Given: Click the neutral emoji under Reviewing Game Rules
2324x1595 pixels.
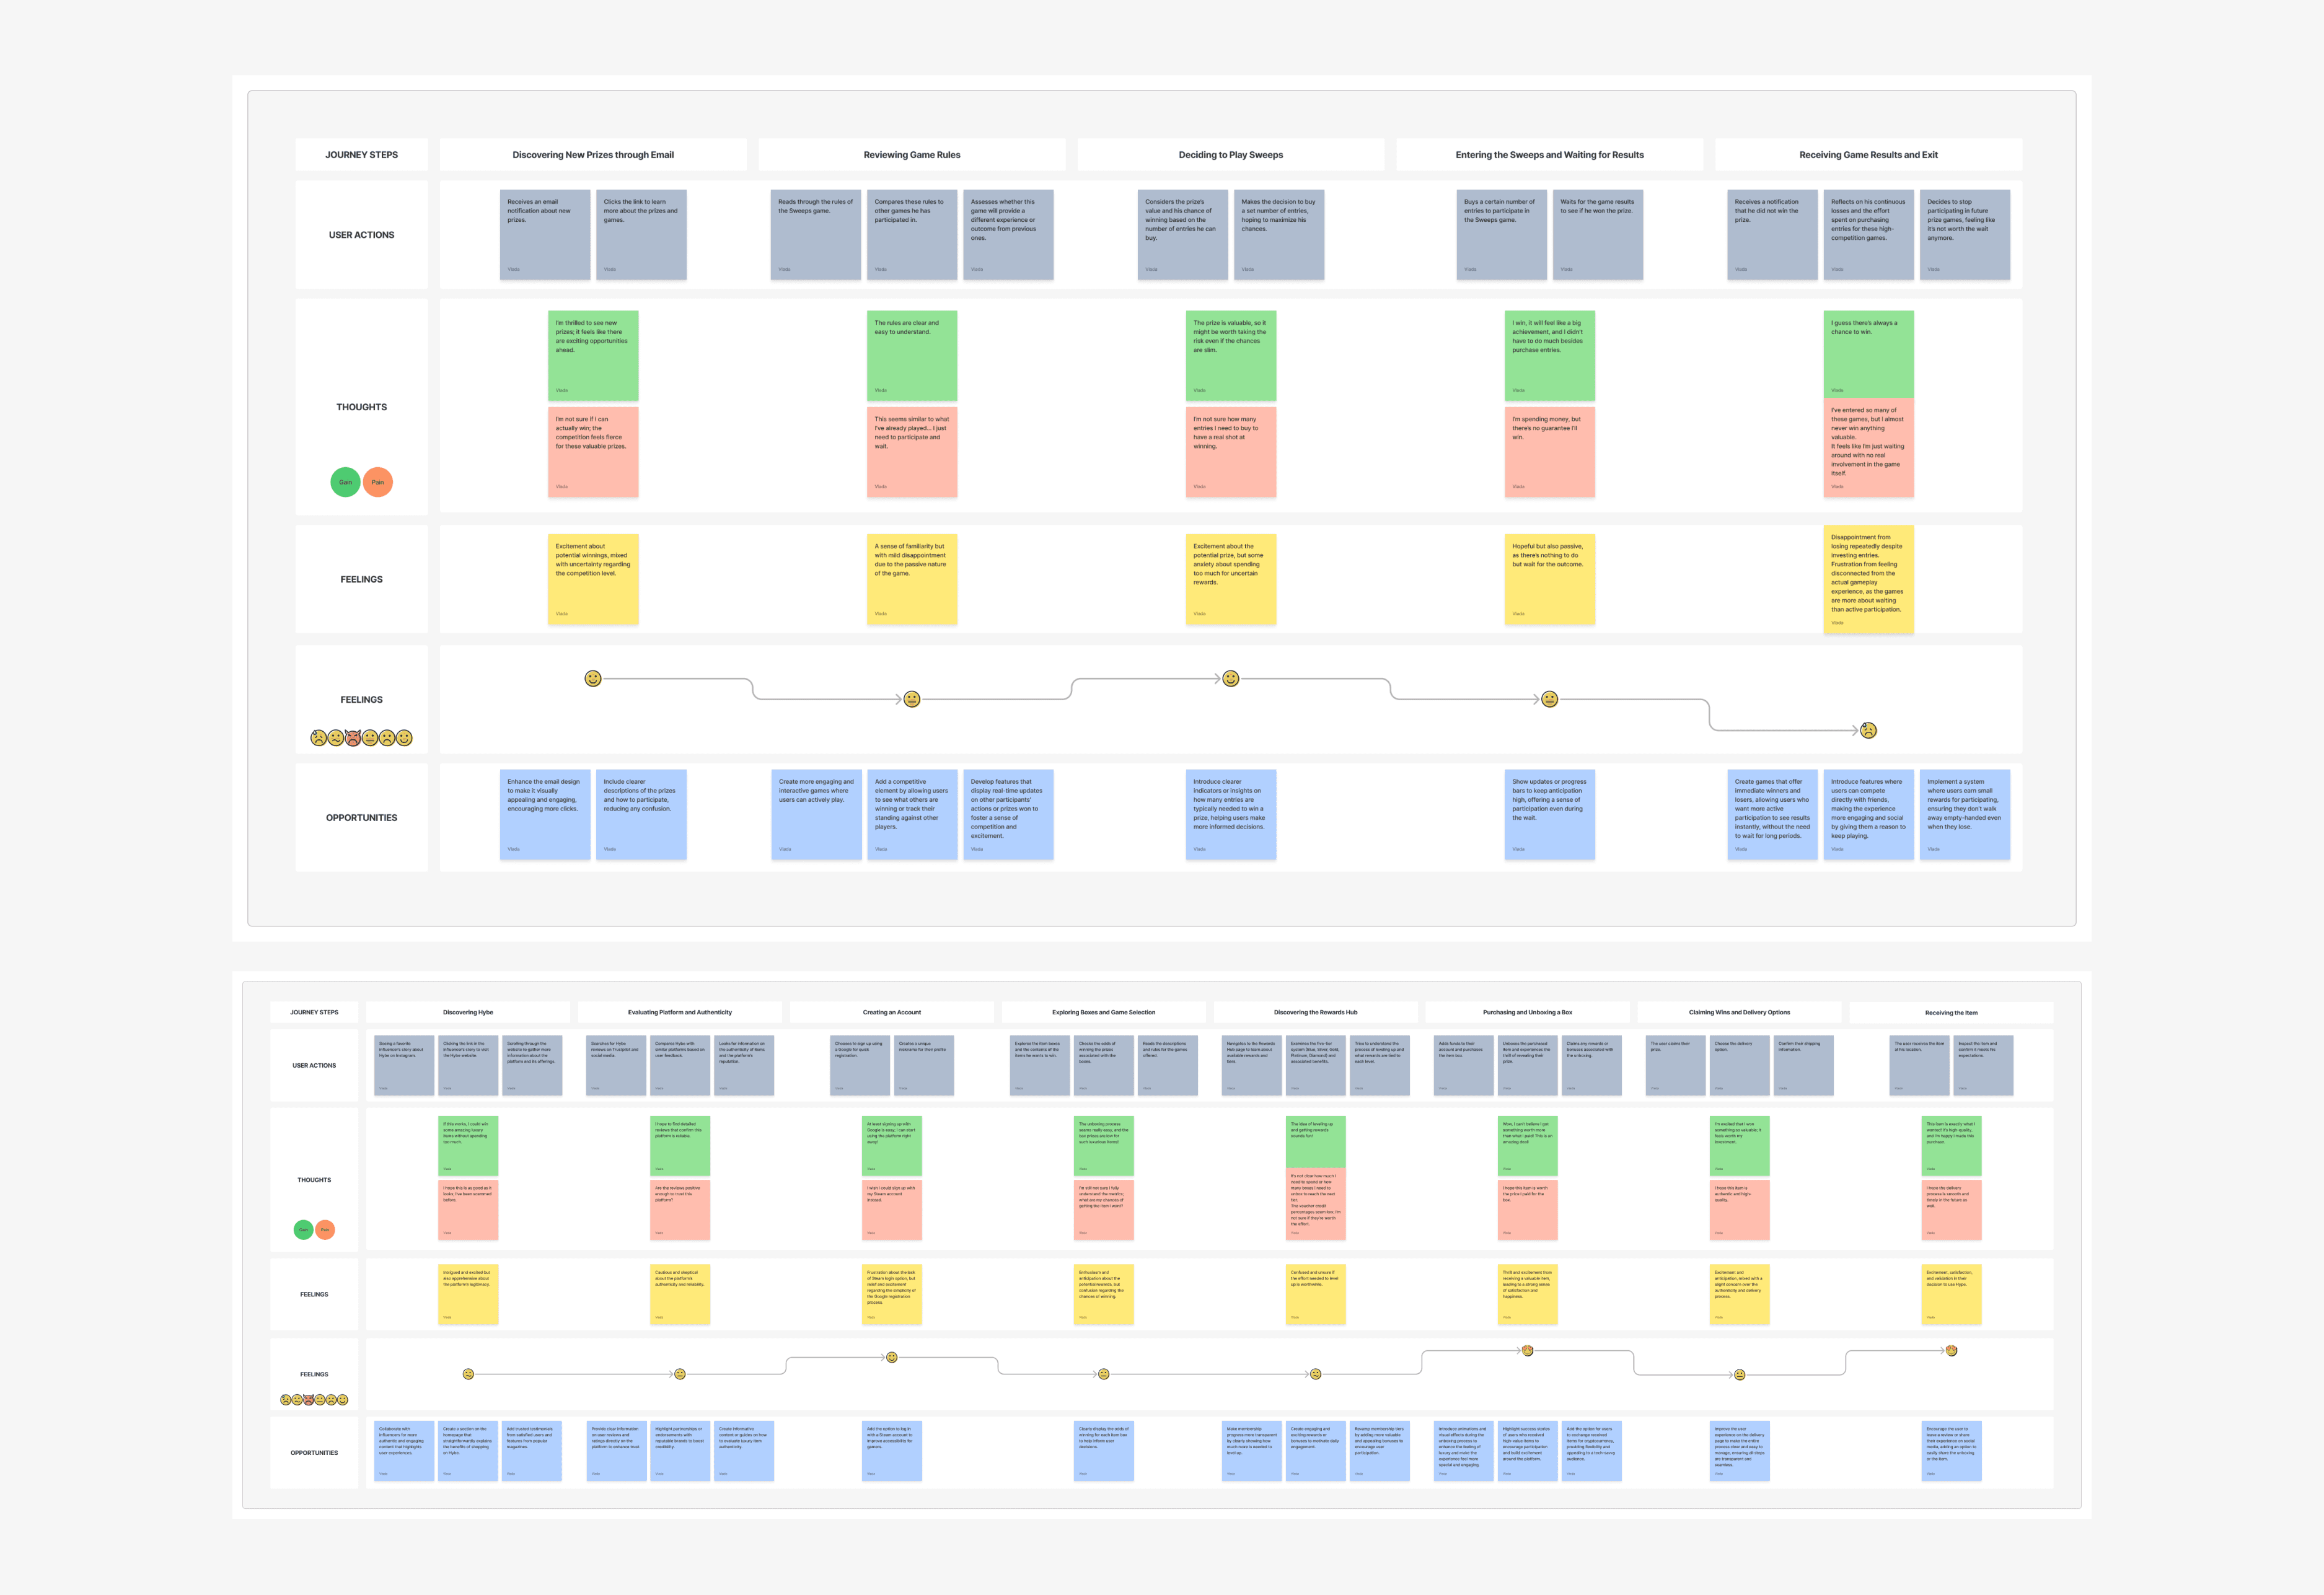Looking at the screenshot, I should pos(911,699).
